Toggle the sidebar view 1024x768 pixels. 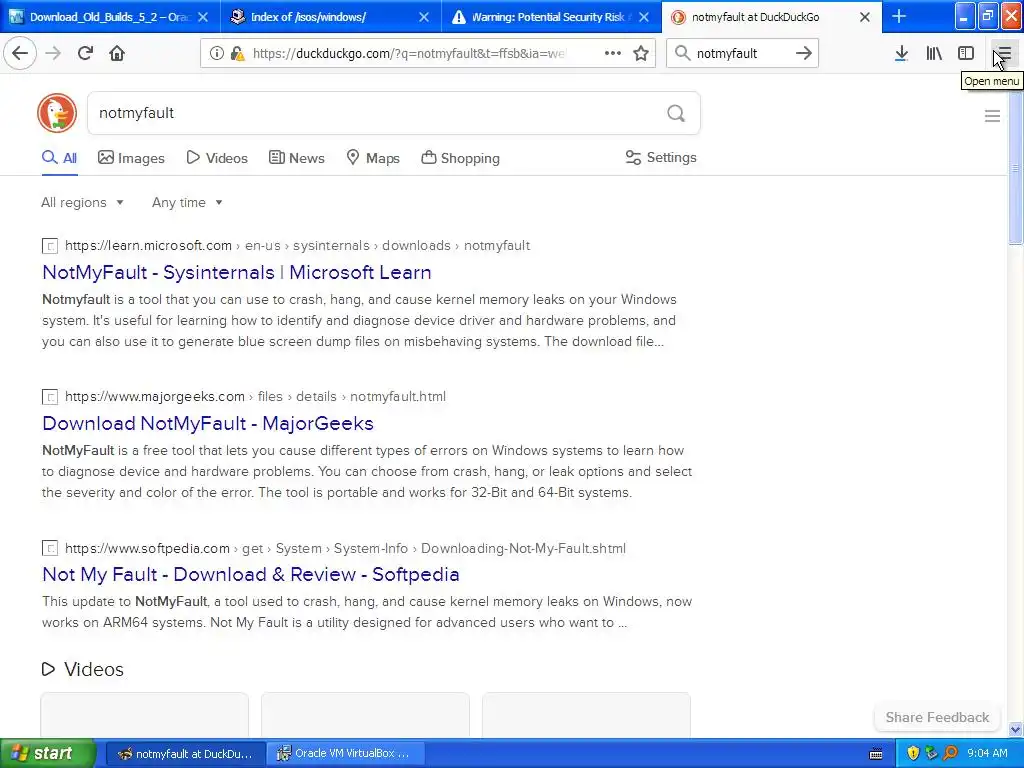click(966, 54)
